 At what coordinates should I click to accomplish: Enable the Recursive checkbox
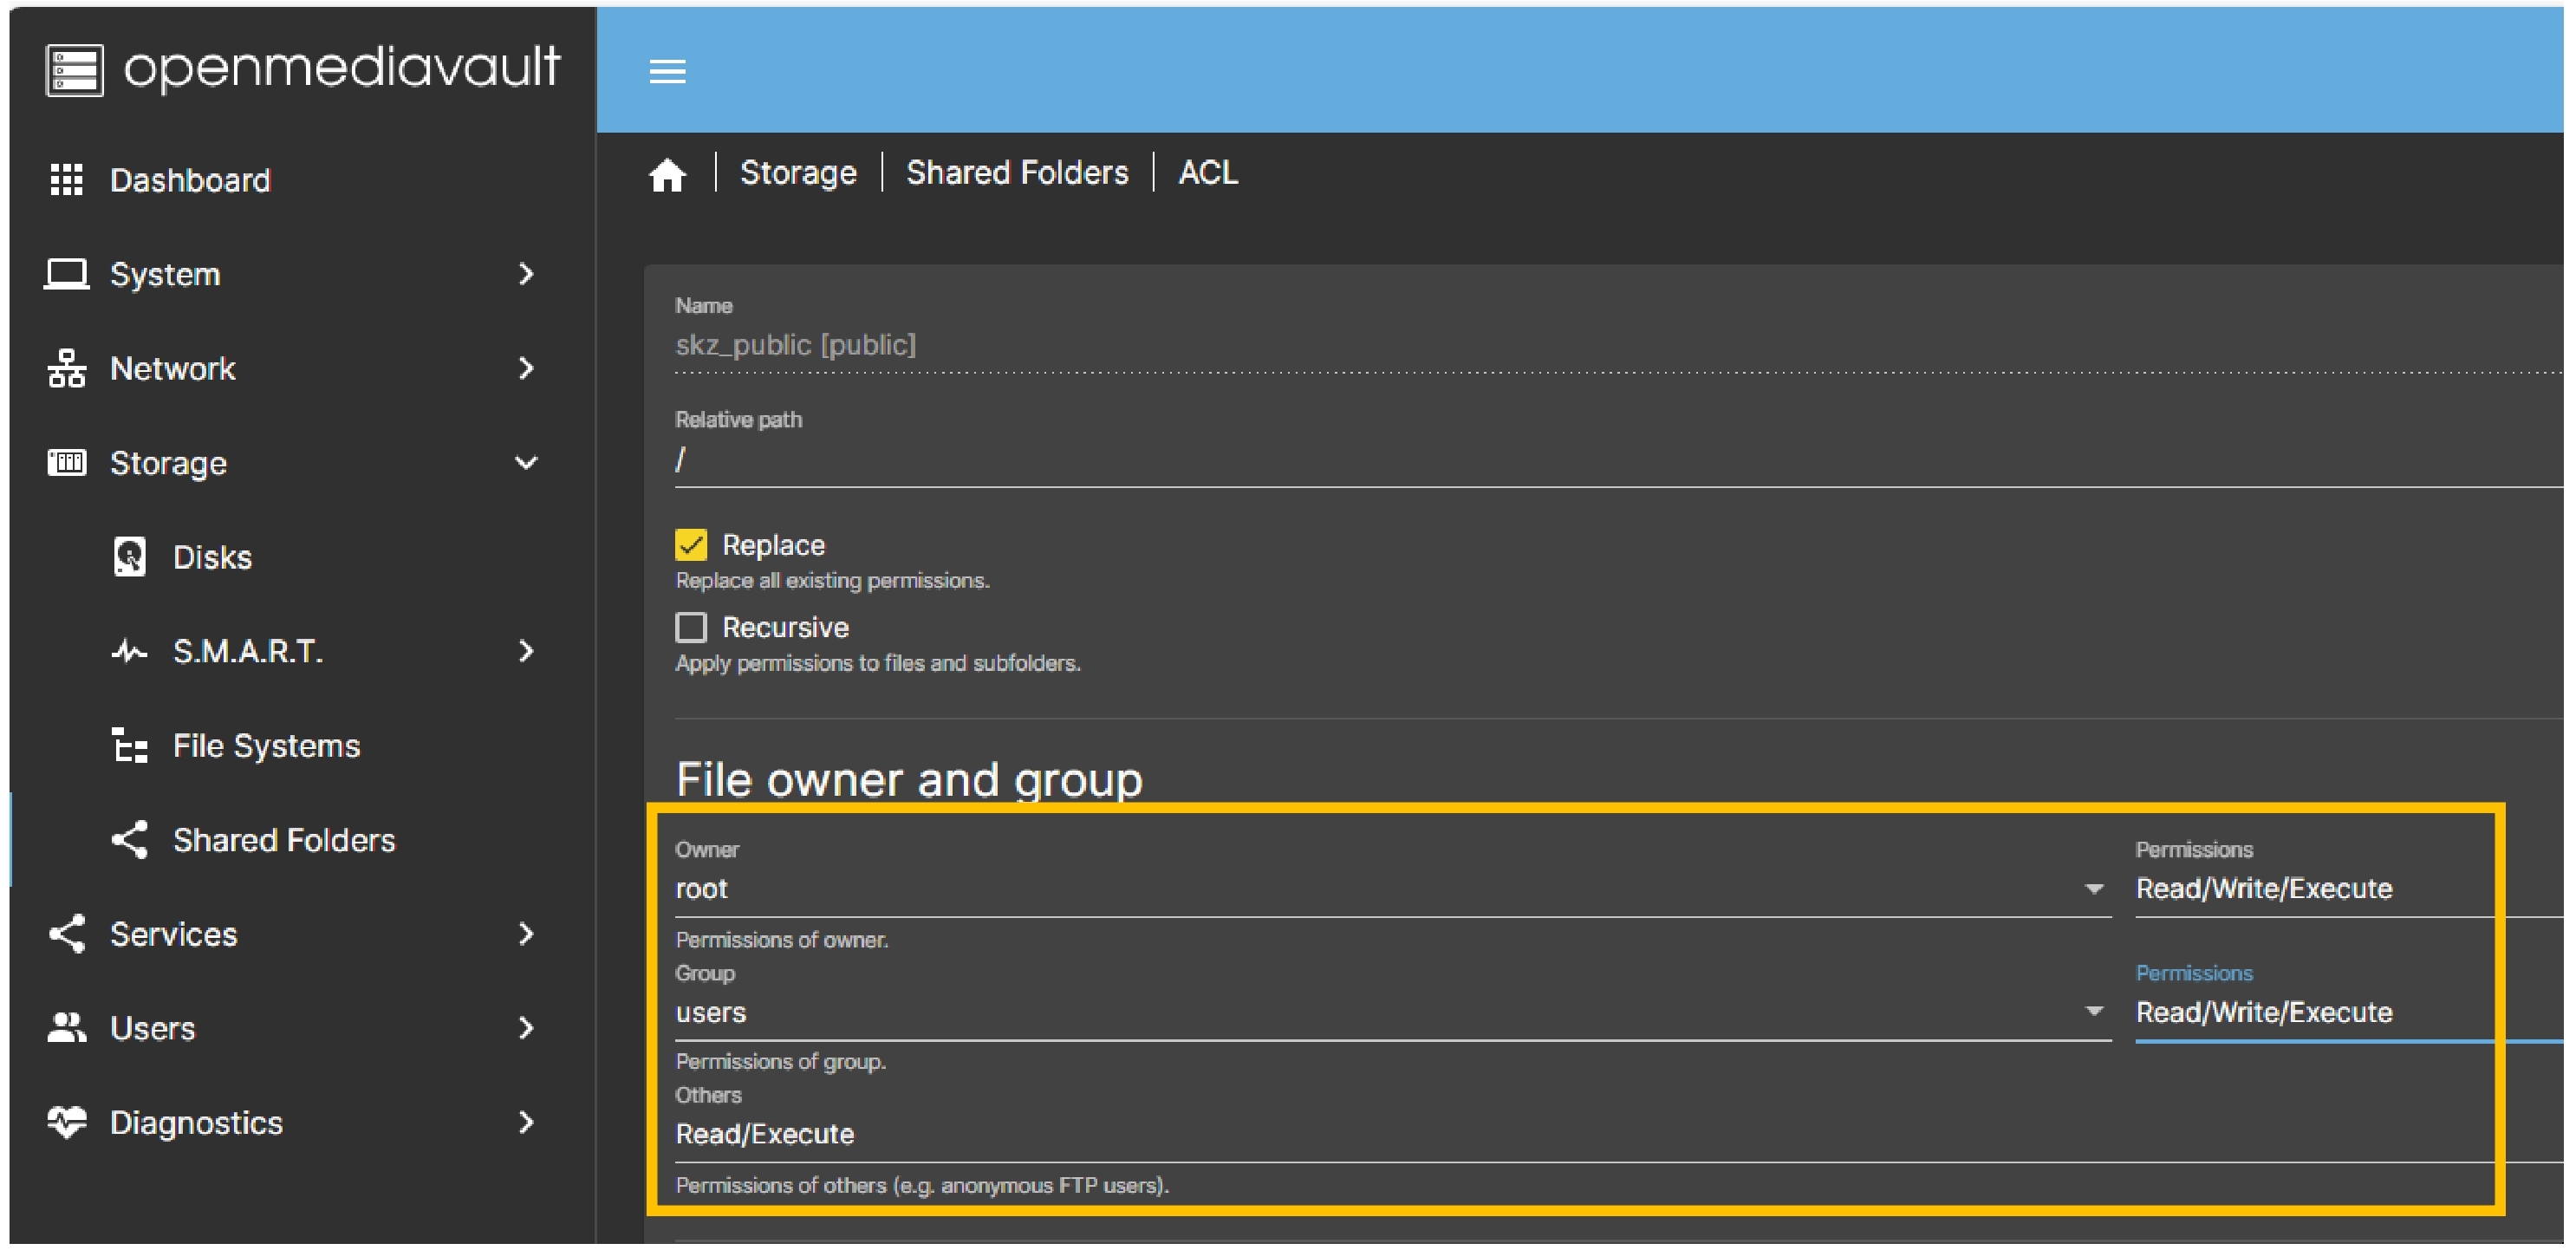click(x=691, y=627)
